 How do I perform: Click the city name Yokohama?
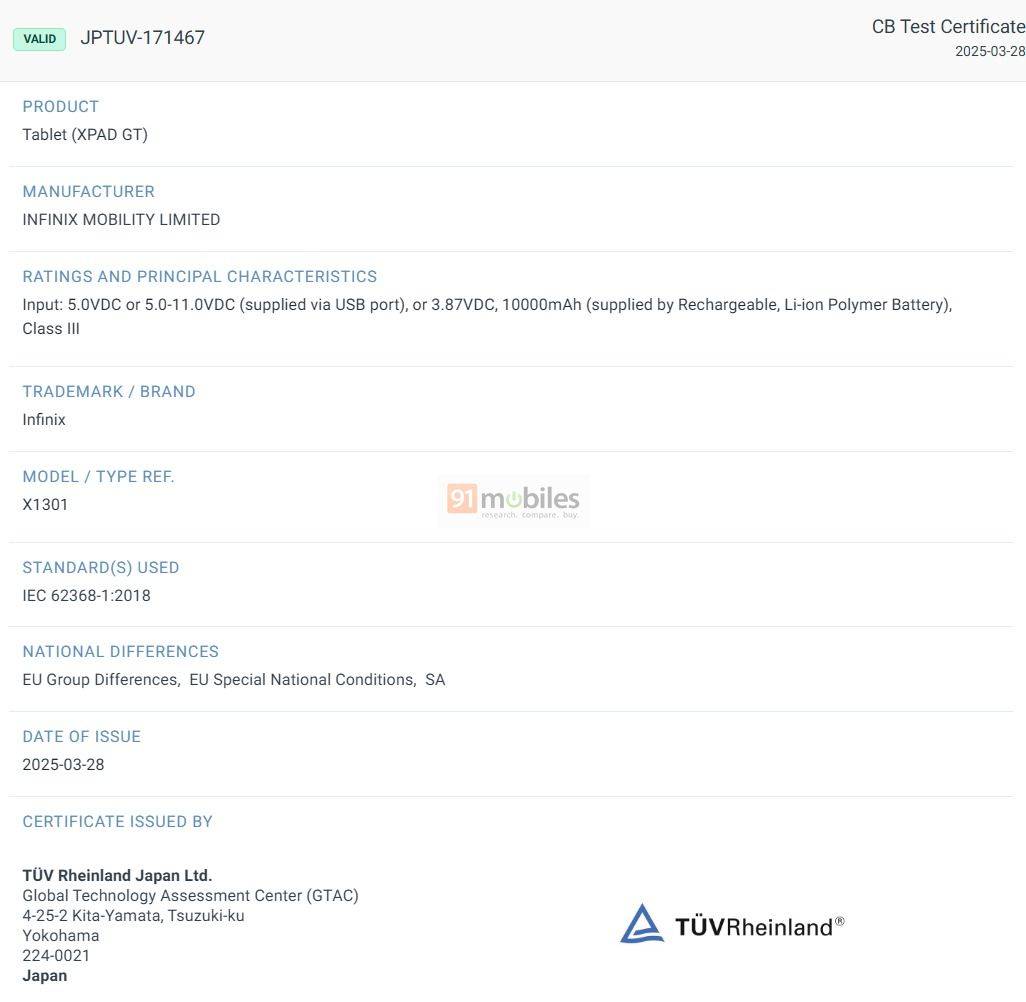coord(61,936)
